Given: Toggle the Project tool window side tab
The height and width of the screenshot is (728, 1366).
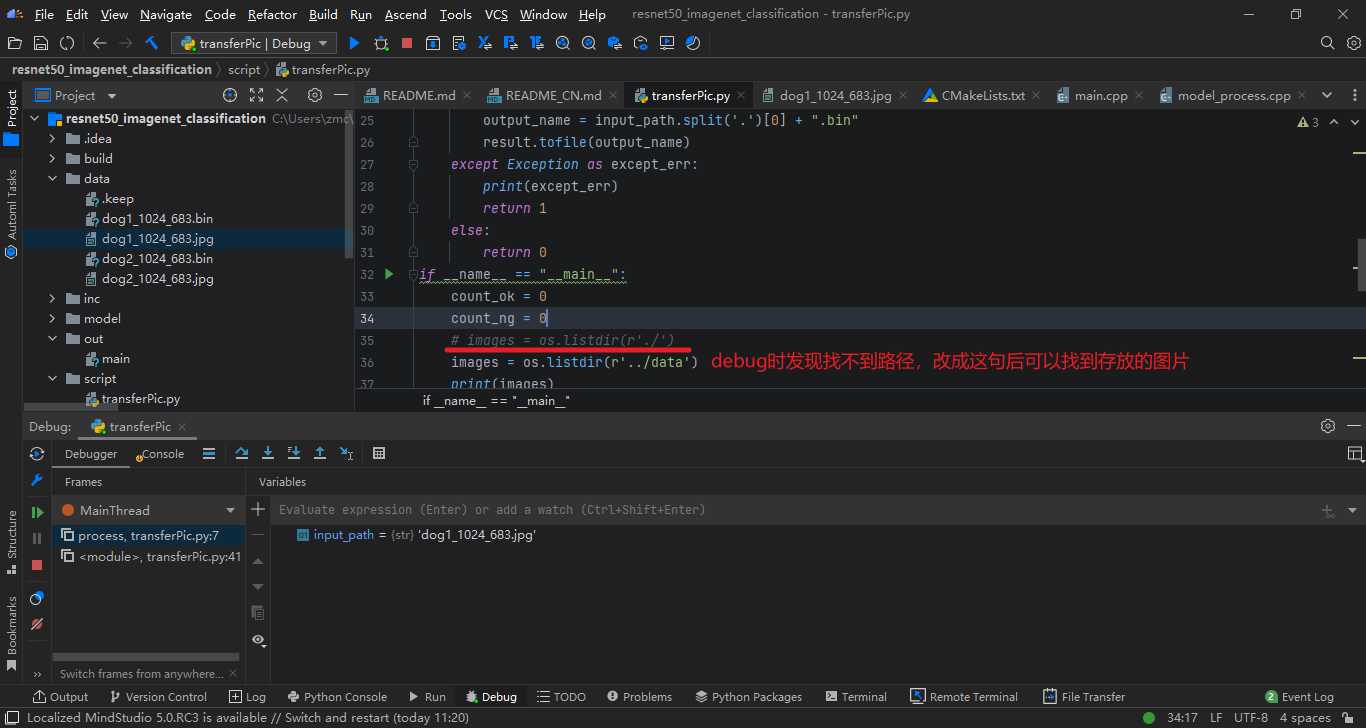Looking at the screenshot, I should tap(12, 118).
